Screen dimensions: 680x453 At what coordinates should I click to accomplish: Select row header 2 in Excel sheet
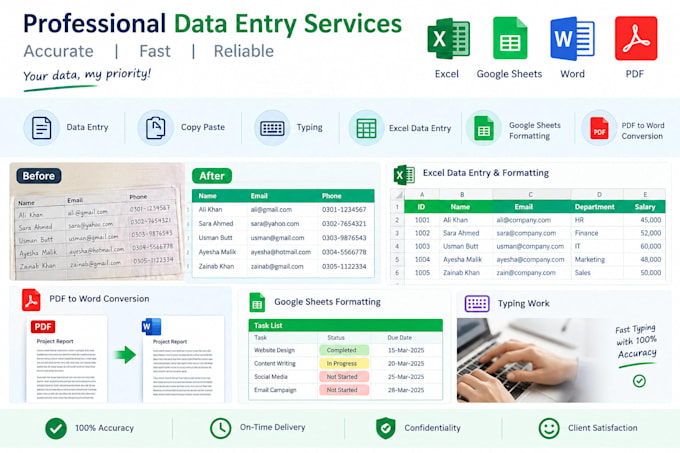point(397,220)
